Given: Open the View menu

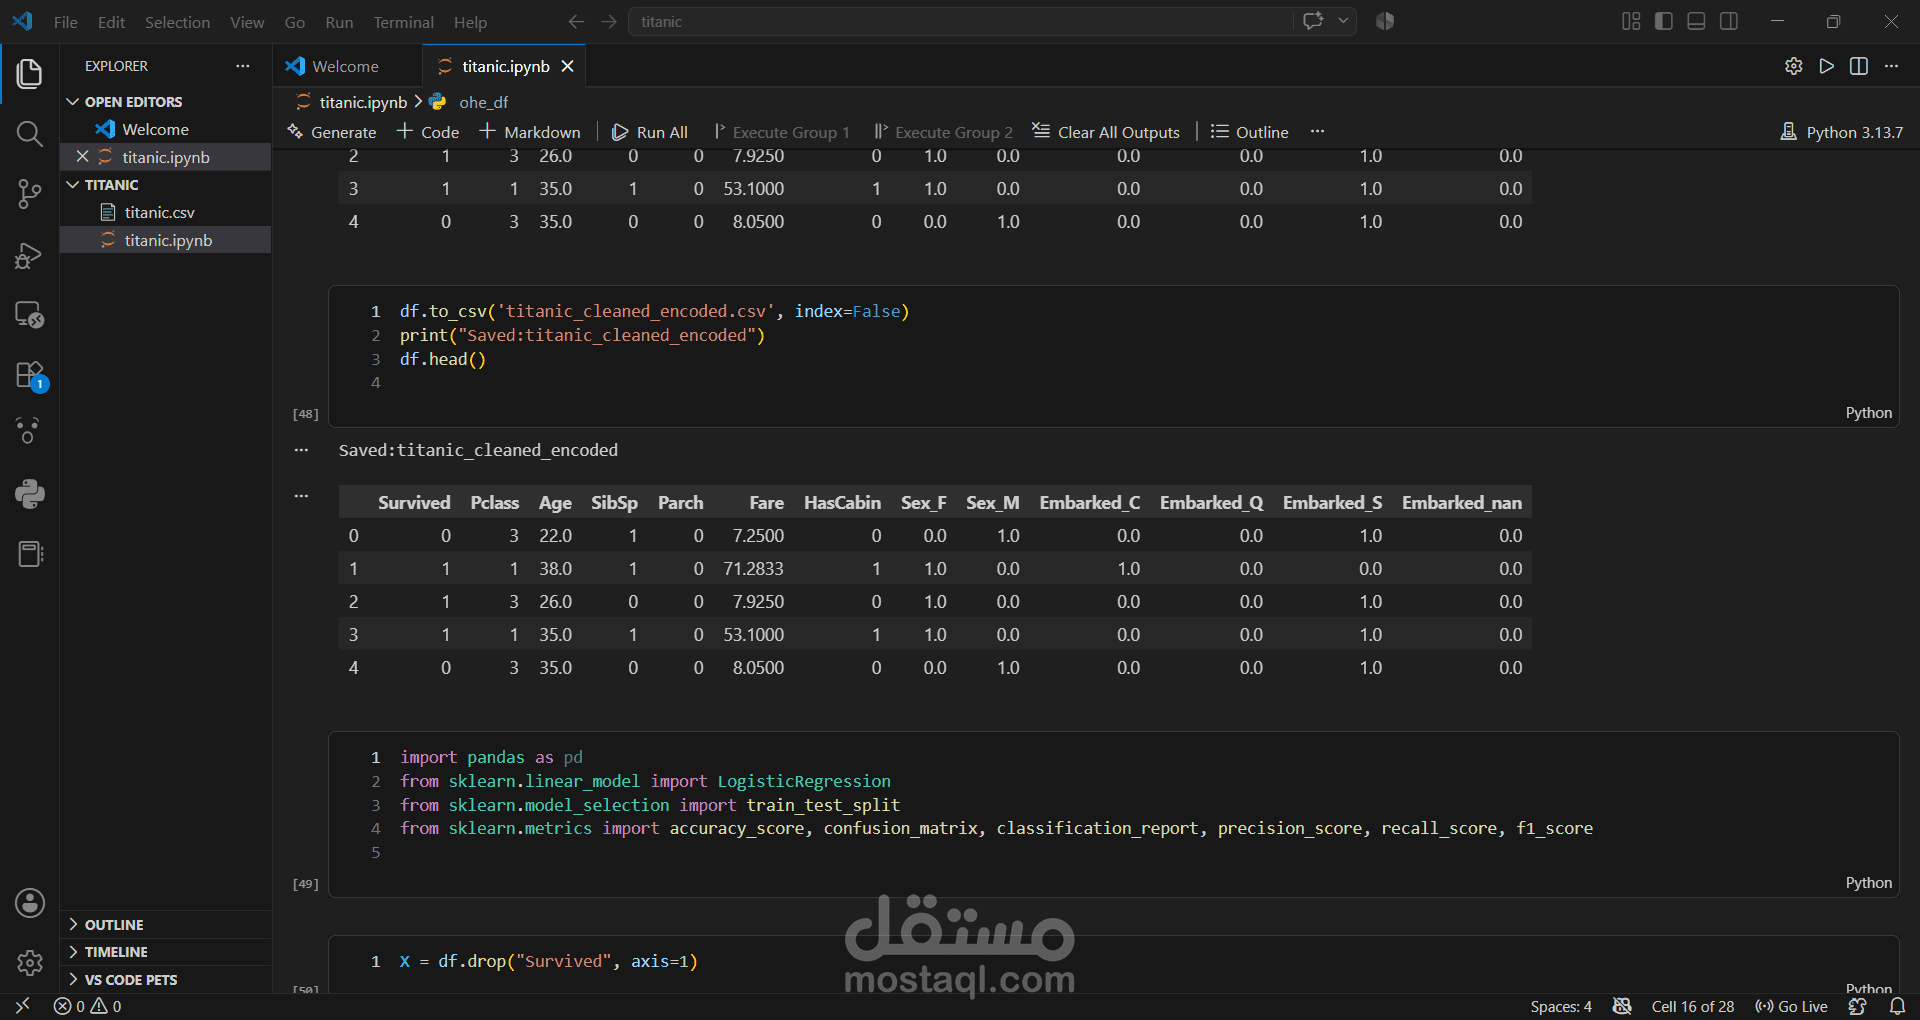Looking at the screenshot, I should point(247,22).
